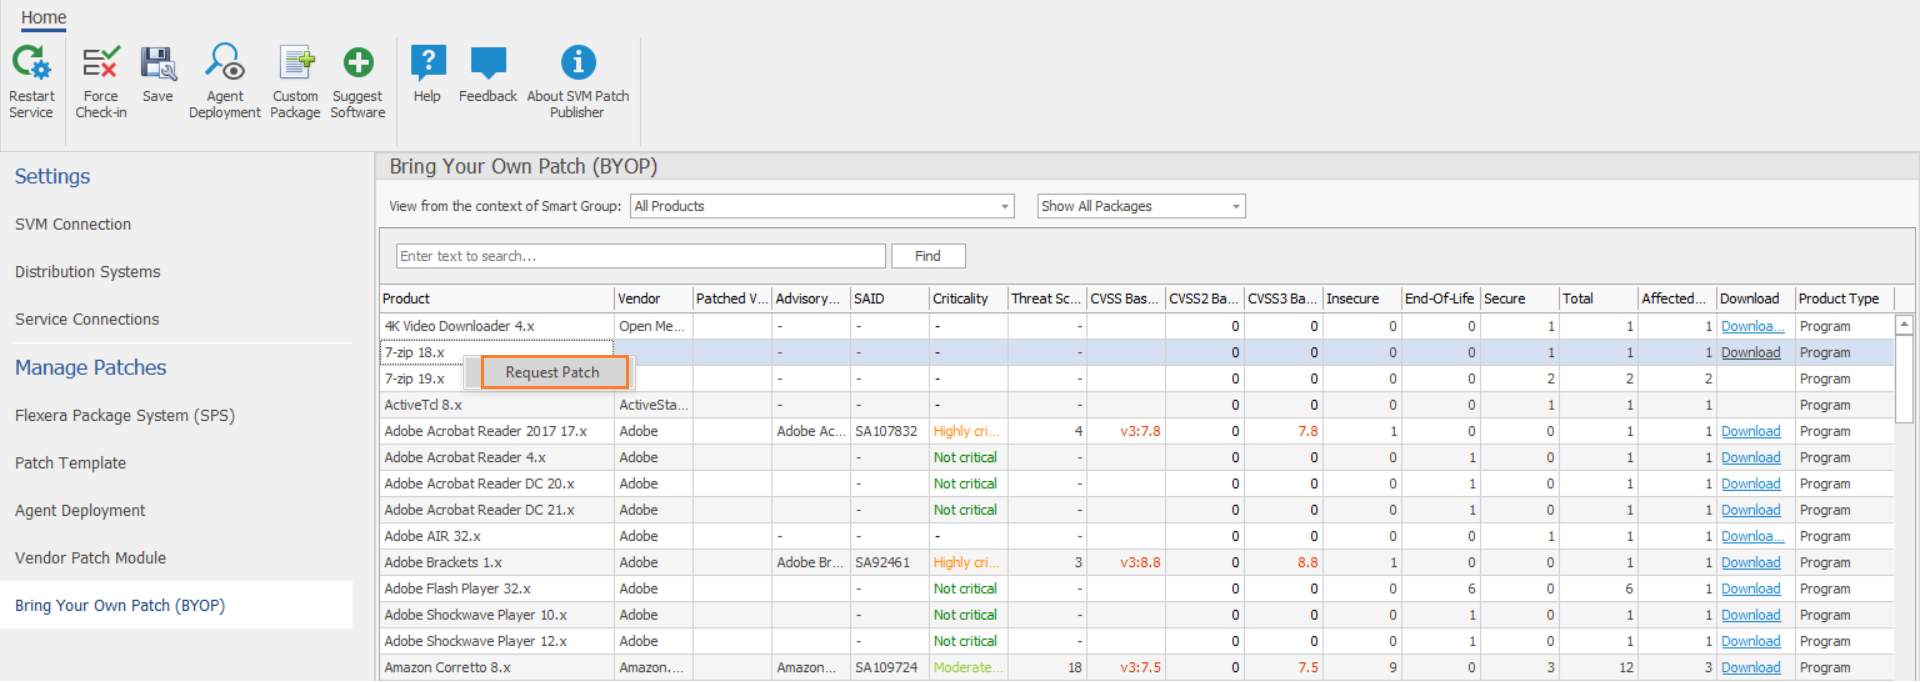Sort table by Criticality column header
This screenshot has width=1920, height=682.
click(x=960, y=299)
